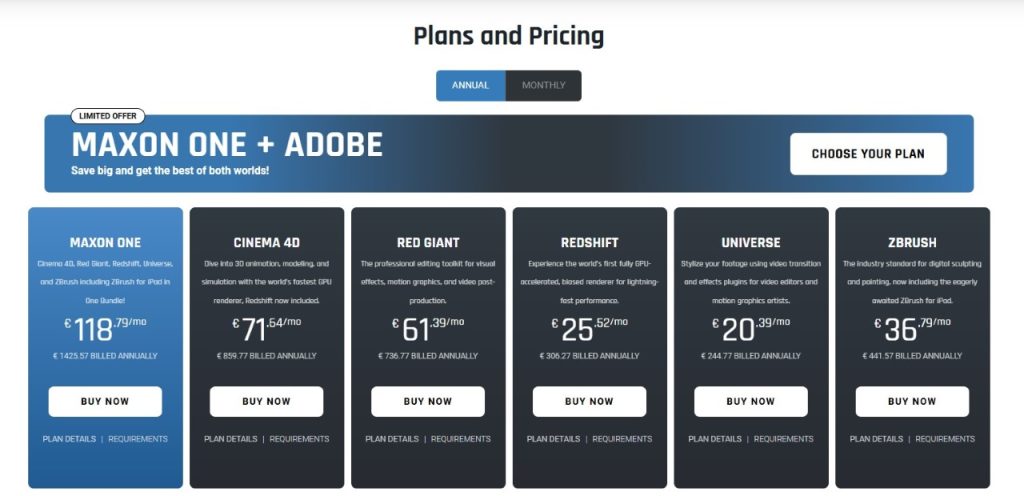
Task: Open Red Giant plan details
Action: click(391, 439)
